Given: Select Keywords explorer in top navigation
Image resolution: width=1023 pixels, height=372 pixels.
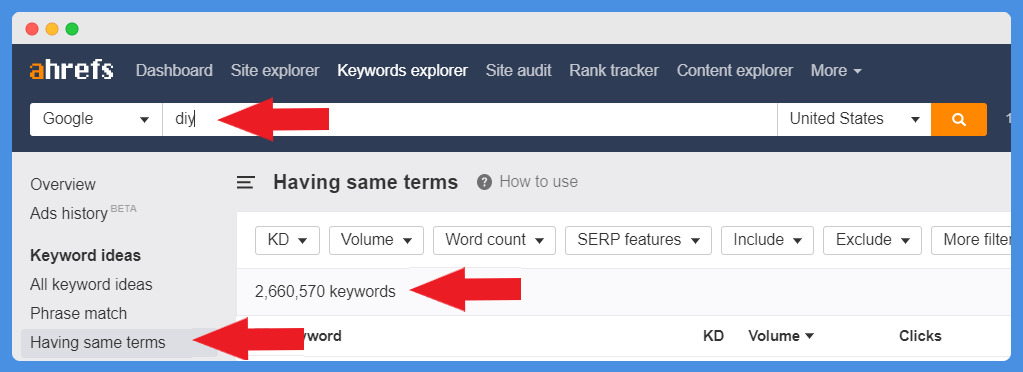Looking at the screenshot, I should coord(403,70).
